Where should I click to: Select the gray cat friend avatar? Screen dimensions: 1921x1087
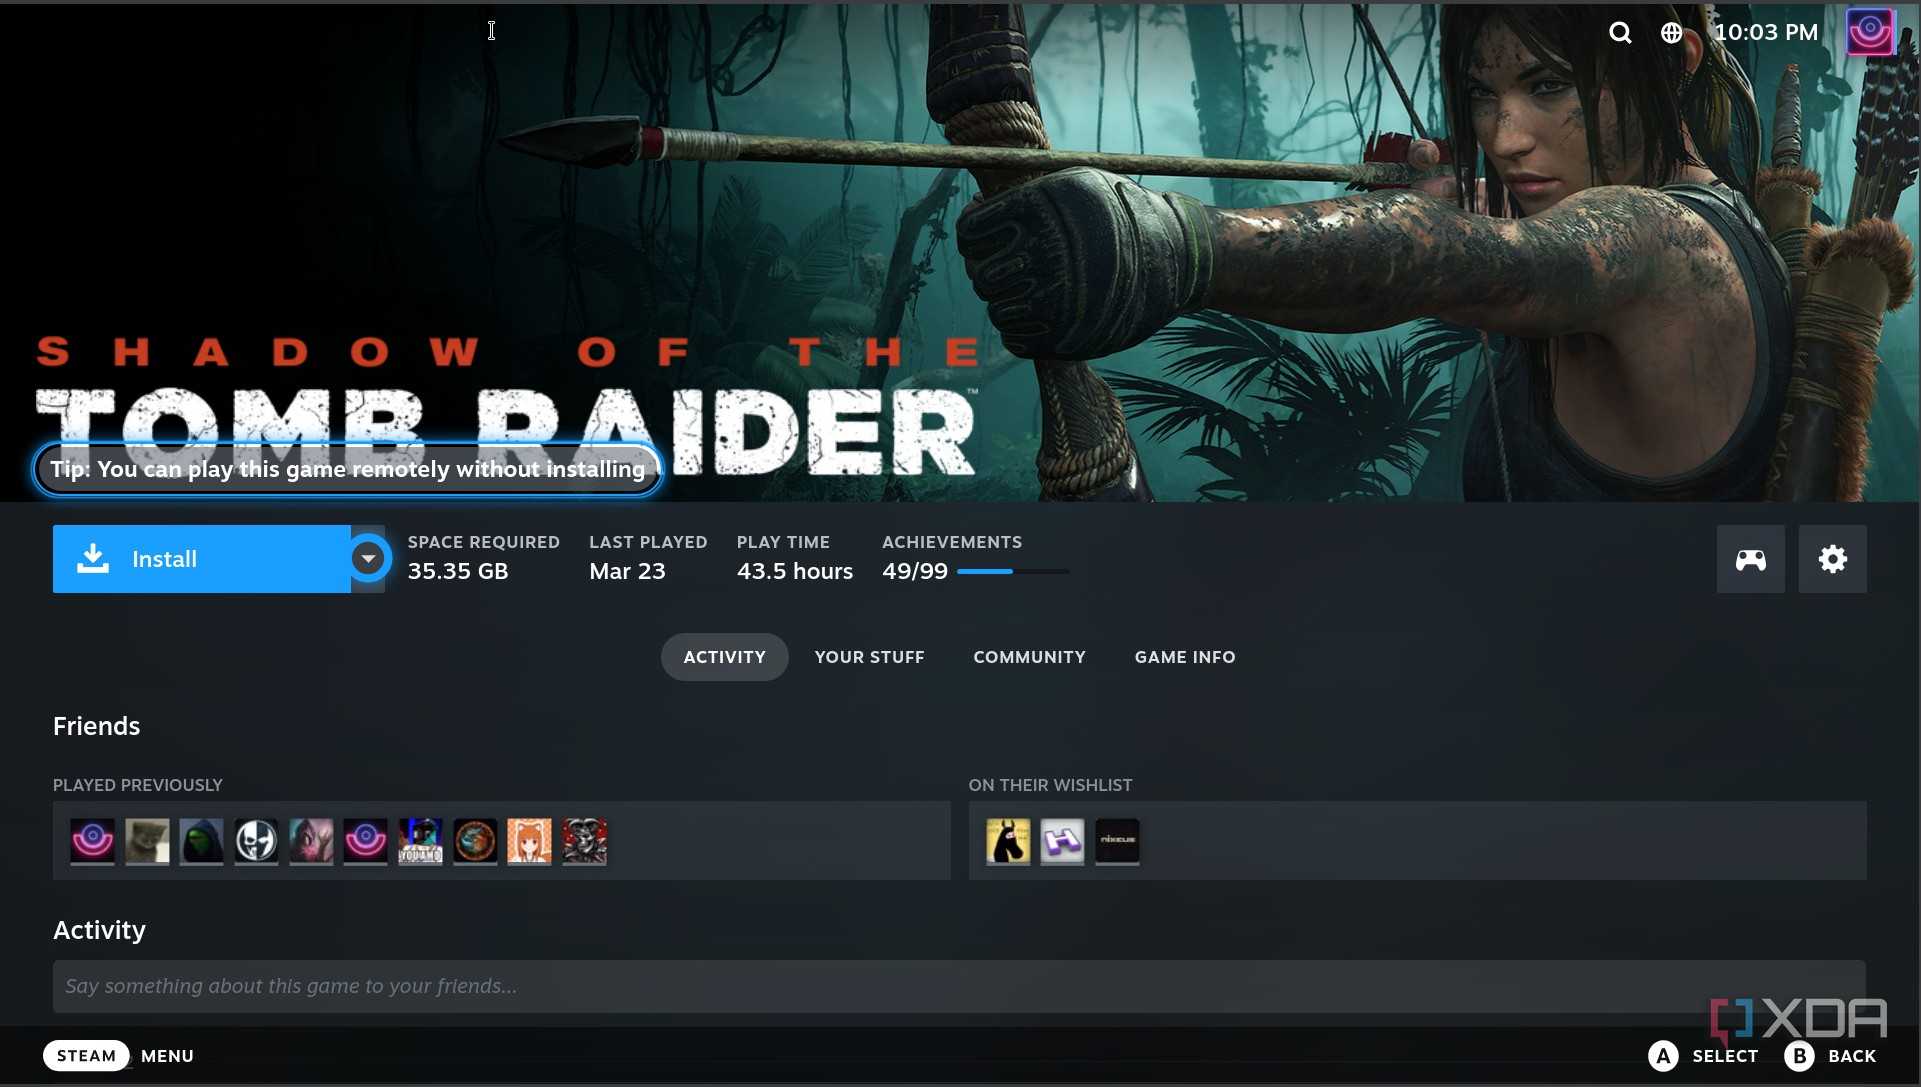147,841
